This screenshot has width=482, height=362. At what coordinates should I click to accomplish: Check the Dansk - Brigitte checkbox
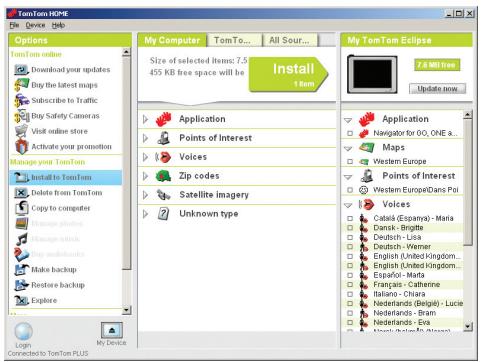pyautogui.click(x=350, y=228)
